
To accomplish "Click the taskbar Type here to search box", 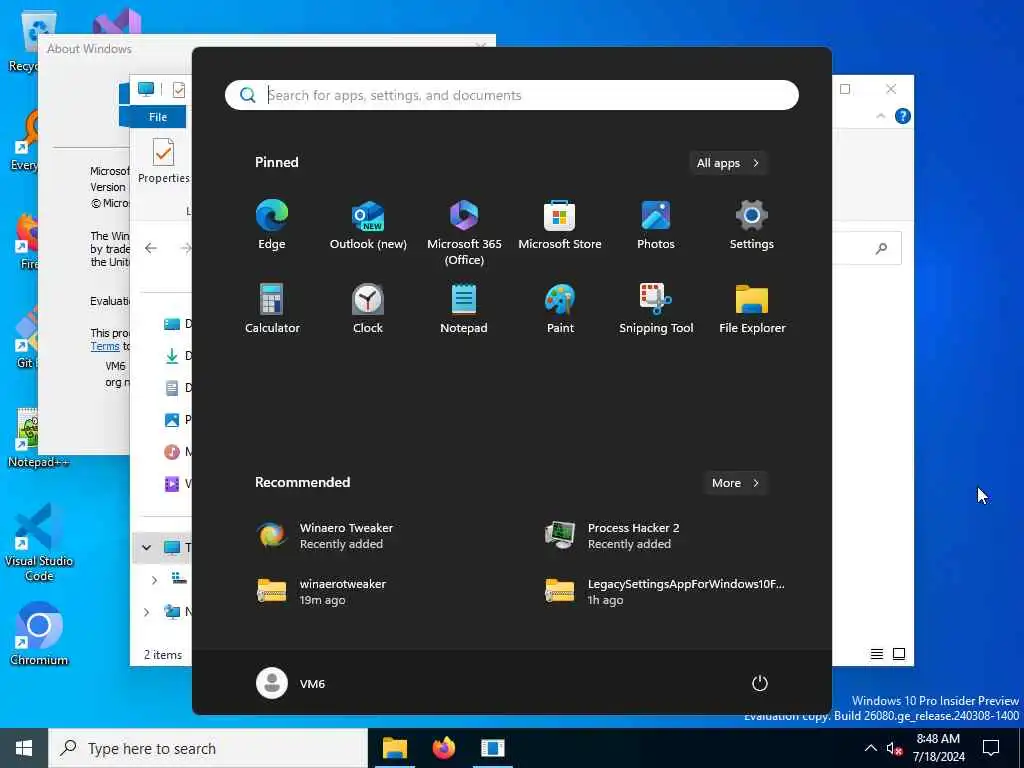I will point(208,748).
